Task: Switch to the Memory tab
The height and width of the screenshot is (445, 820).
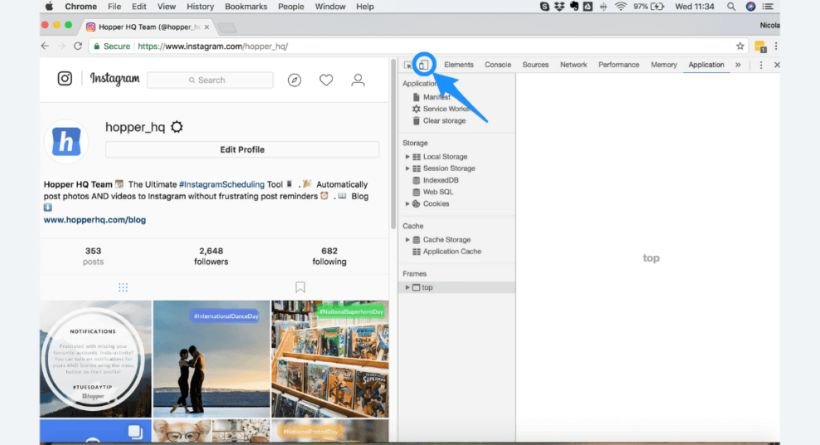Action: pyautogui.click(x=664, y=65)
